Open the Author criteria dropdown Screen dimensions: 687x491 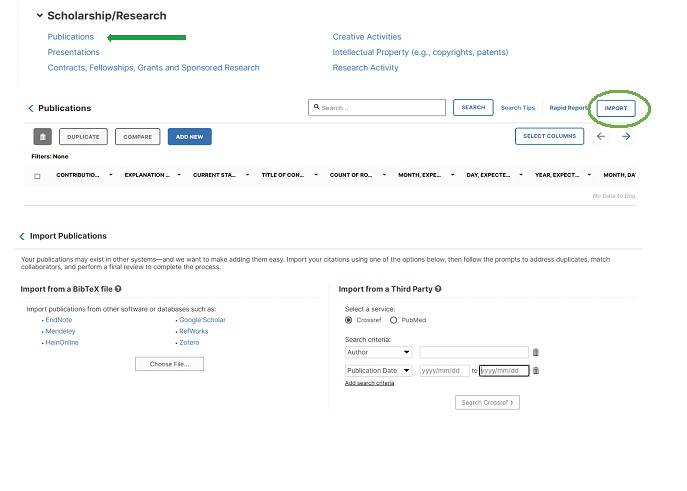tap(378, 352)
